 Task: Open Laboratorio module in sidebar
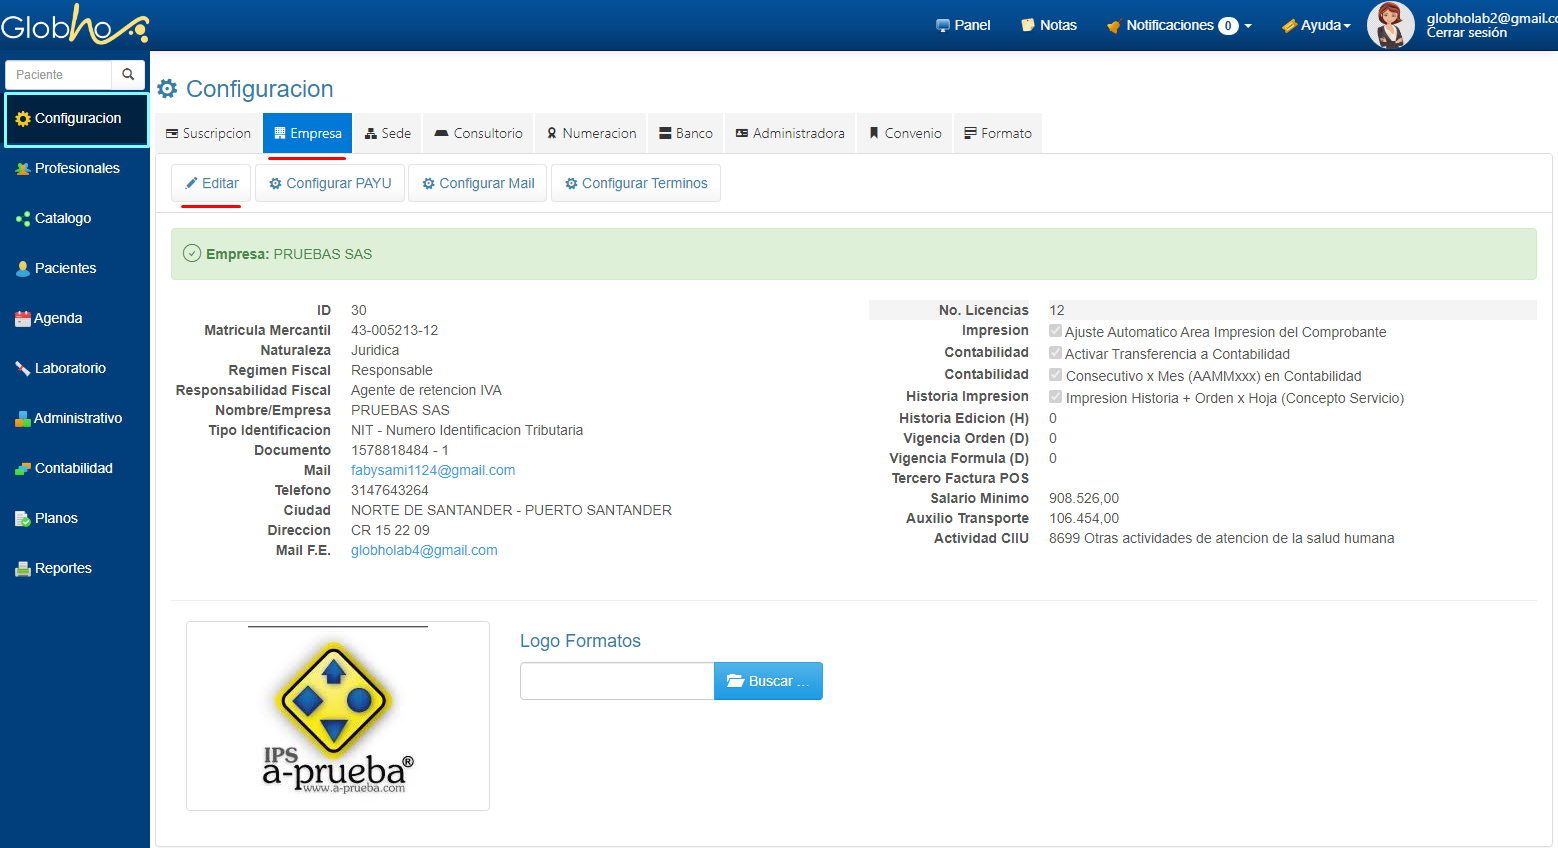click(x=69, y=368)
